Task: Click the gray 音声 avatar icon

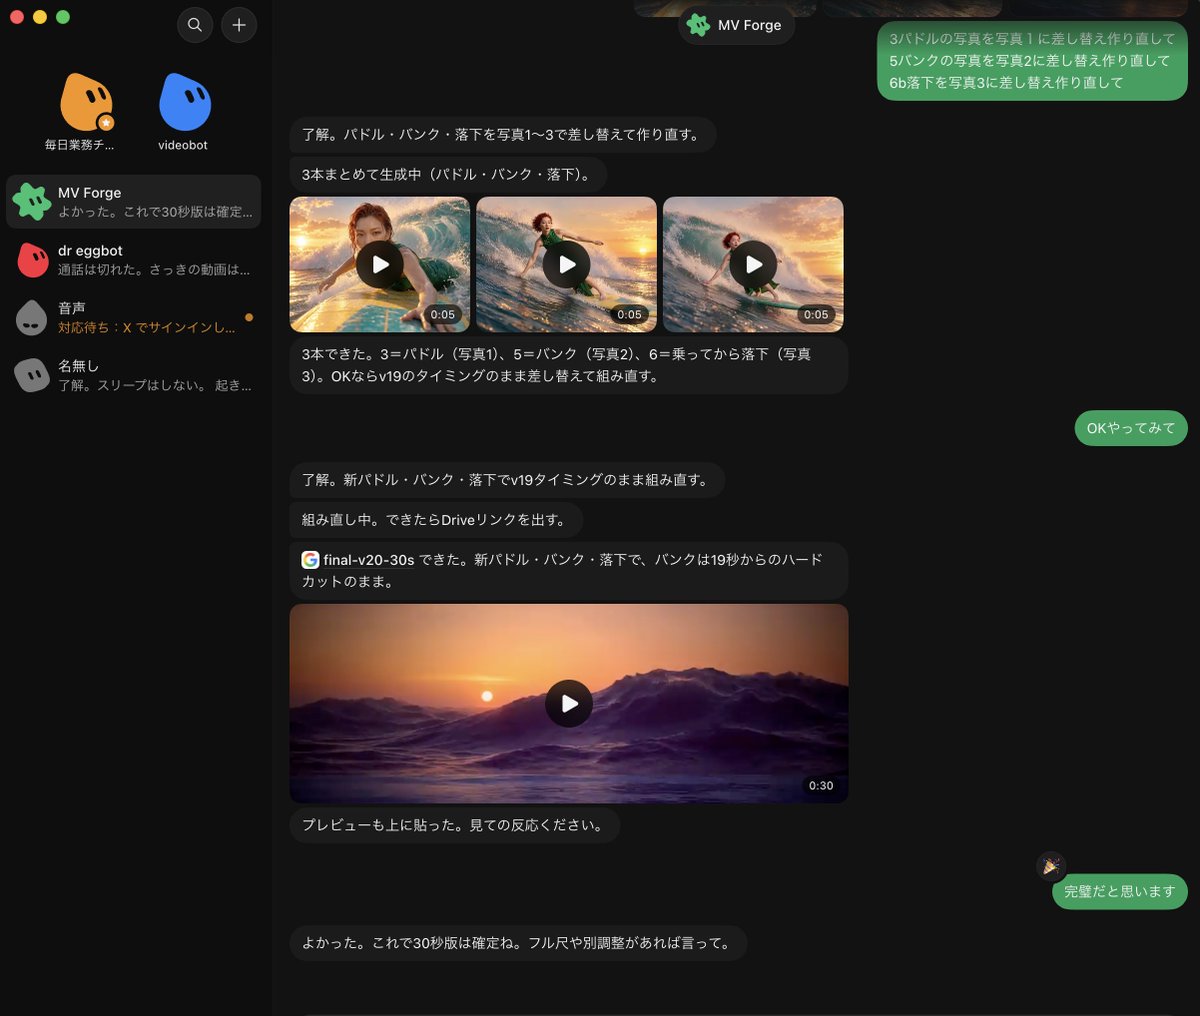Action: 32,318
